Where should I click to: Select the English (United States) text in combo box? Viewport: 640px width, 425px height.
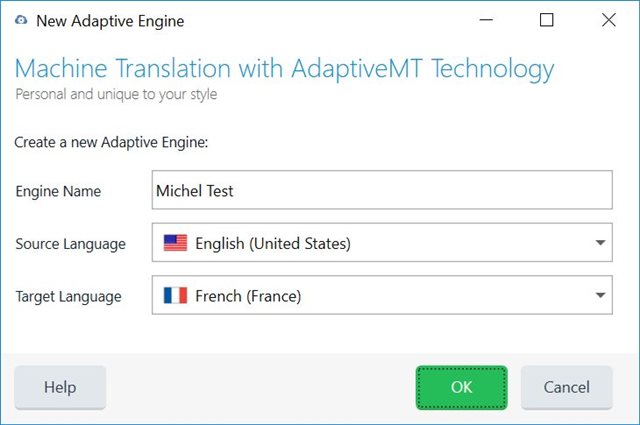(x=273, y=243)
